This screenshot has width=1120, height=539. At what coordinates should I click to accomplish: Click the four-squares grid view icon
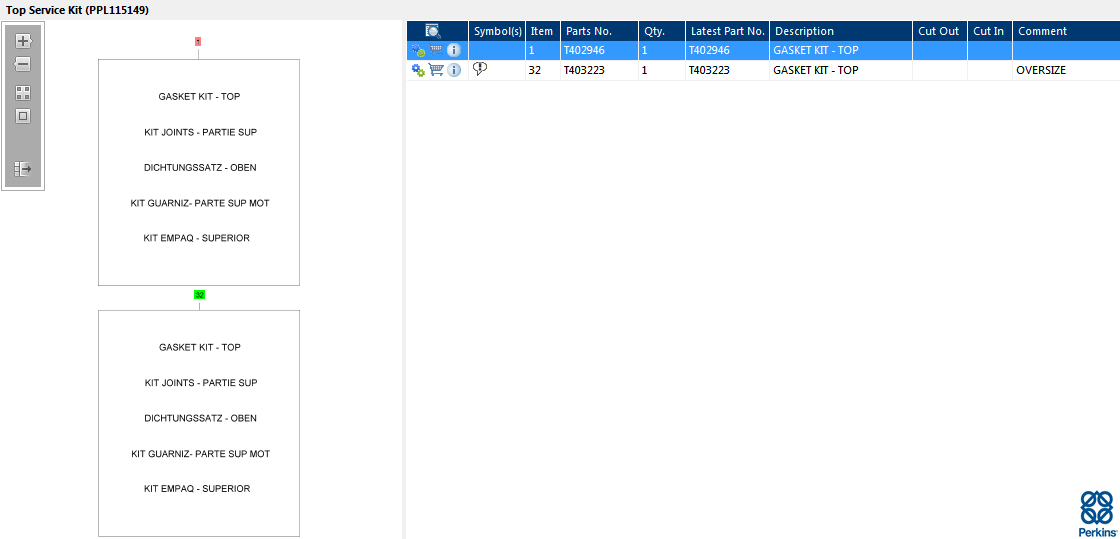tap(23, 93)
